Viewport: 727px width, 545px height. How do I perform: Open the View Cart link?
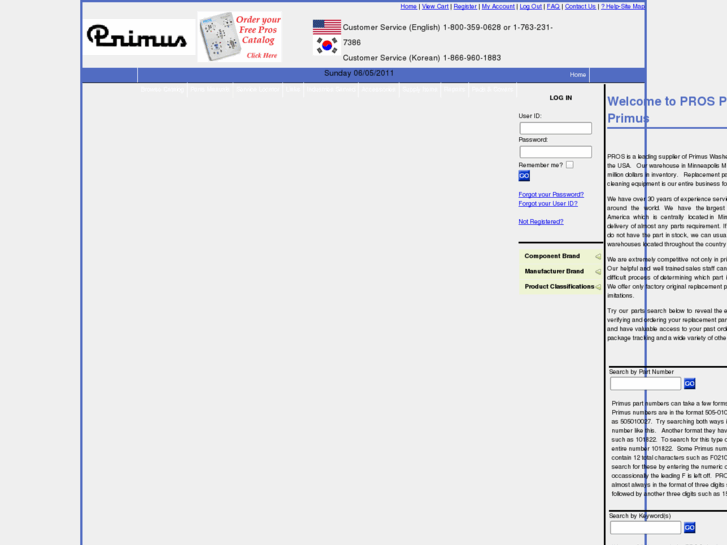[x=435, y=6]
